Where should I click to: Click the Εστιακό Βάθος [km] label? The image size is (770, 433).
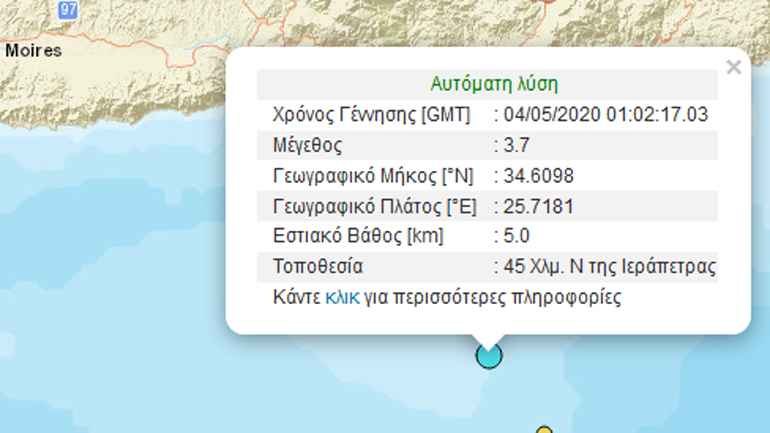358,236
